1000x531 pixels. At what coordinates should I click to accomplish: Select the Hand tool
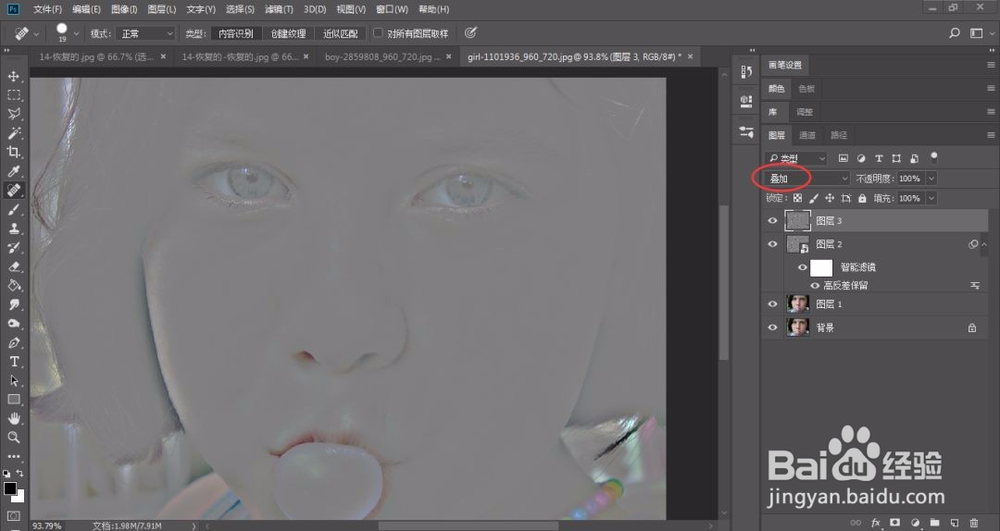[x=13, y=419]
